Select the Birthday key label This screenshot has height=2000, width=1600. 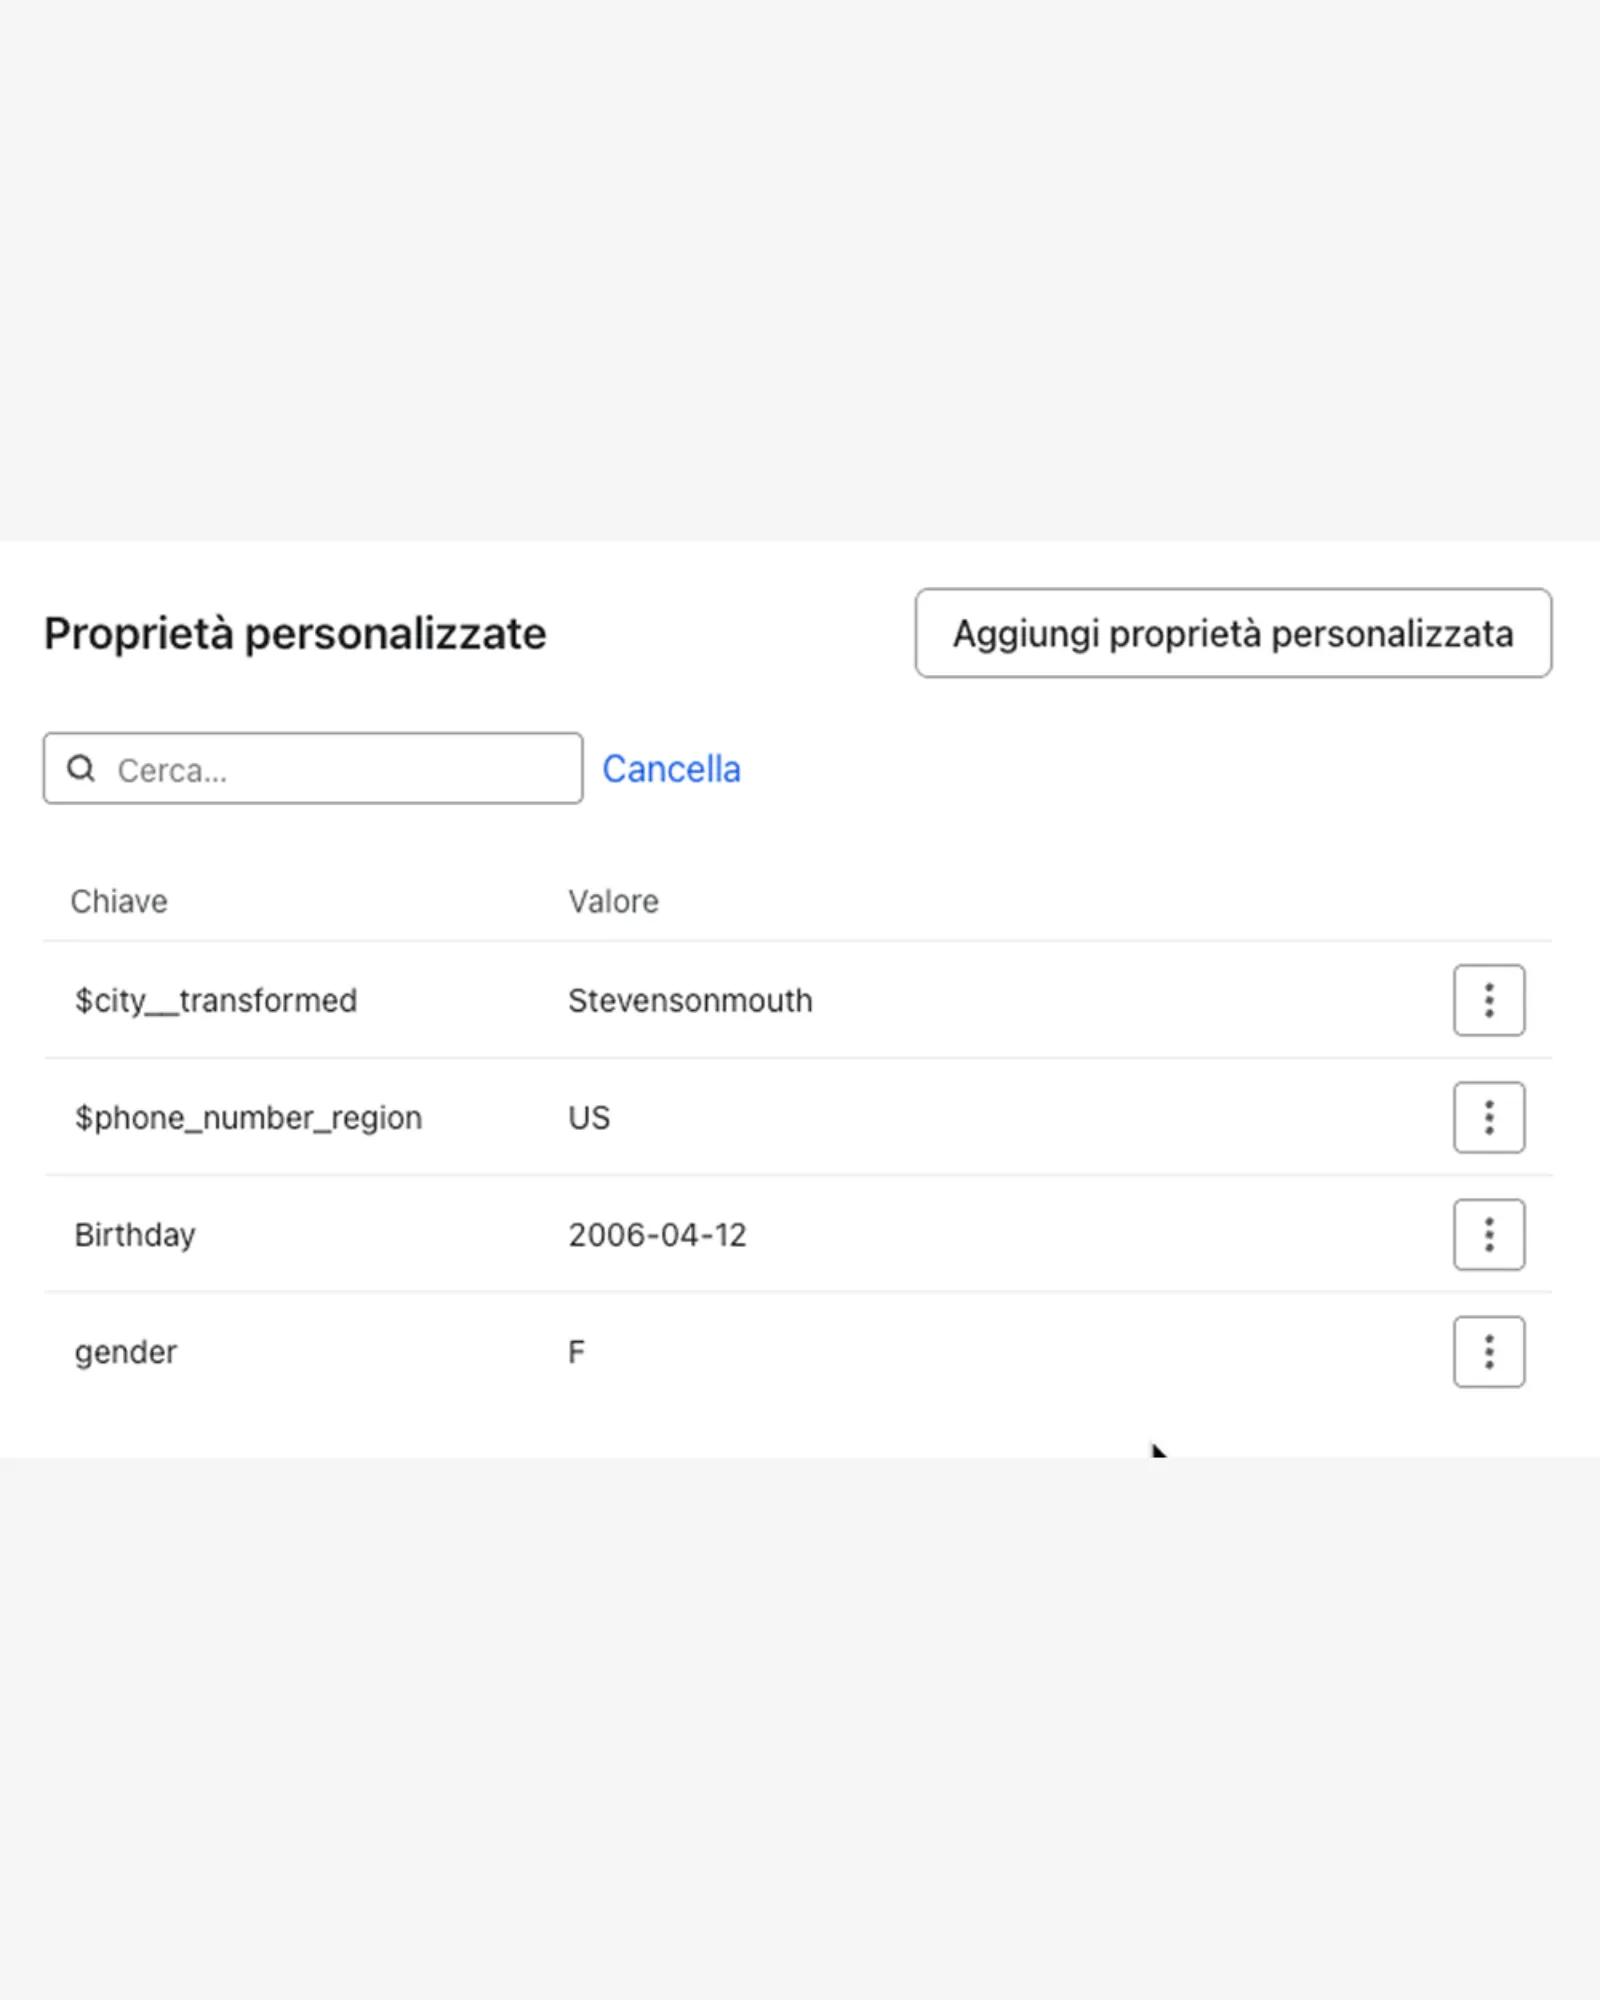point(135,1235)
